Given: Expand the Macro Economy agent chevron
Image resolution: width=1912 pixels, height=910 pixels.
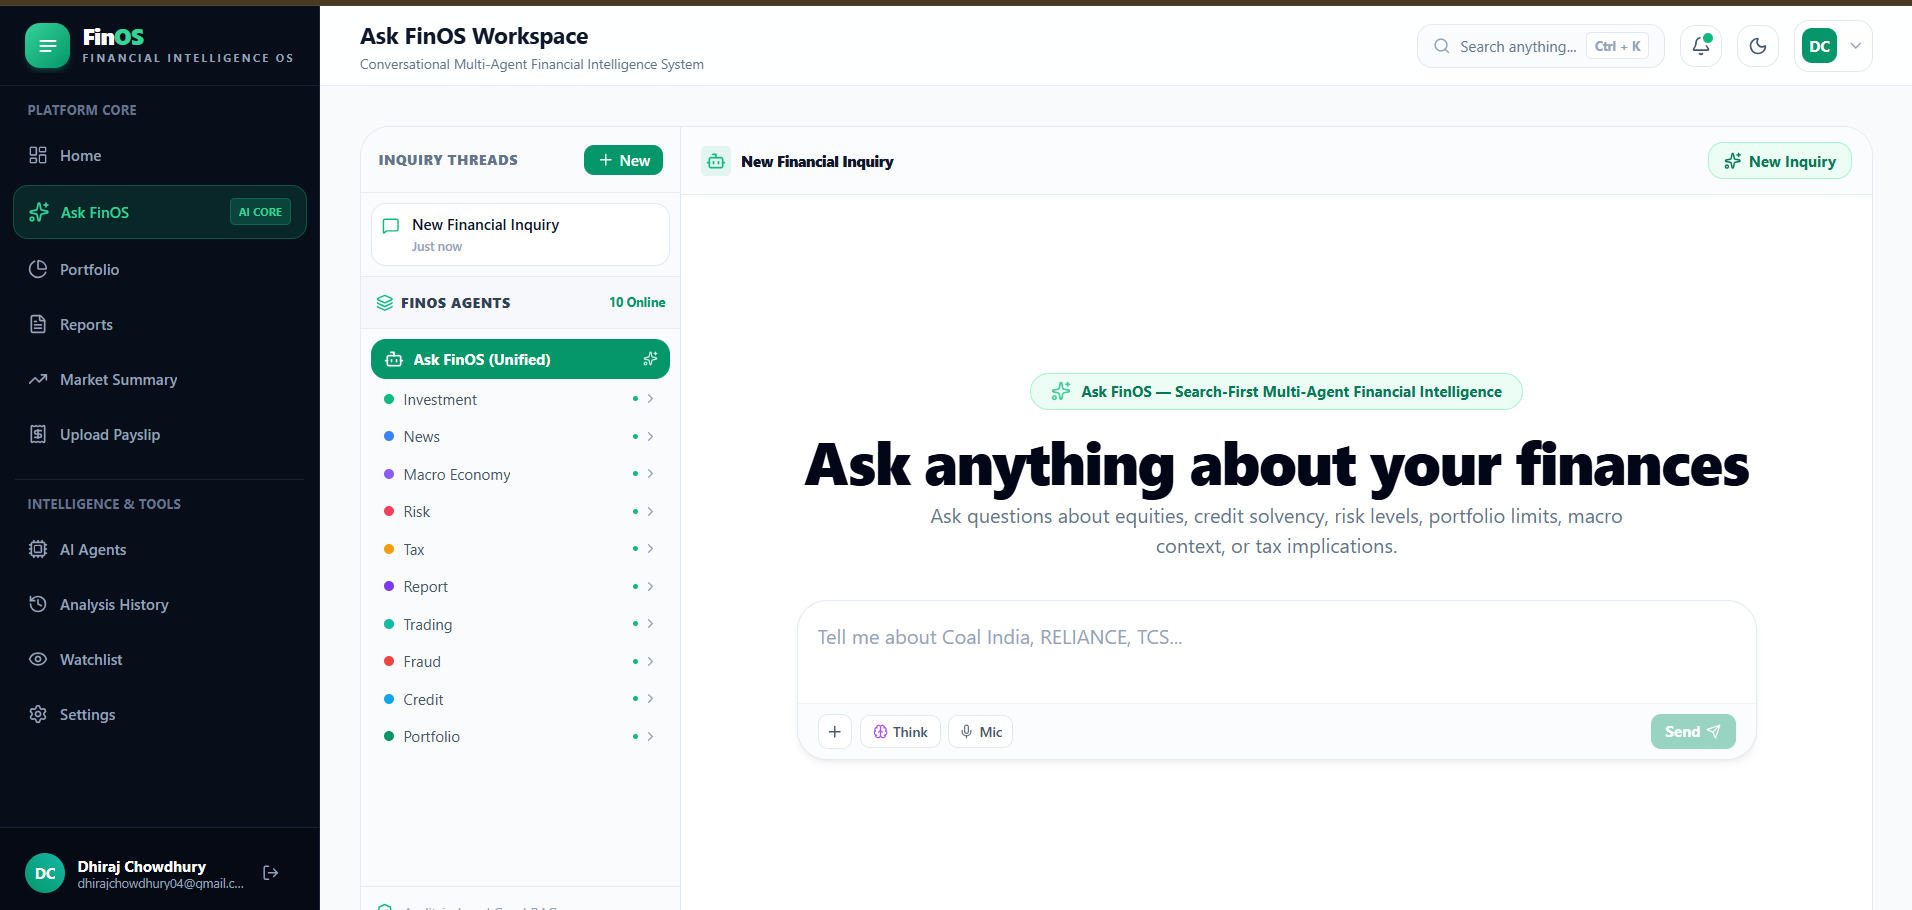Looking at the screenshot, I should [x=650, y=474].
